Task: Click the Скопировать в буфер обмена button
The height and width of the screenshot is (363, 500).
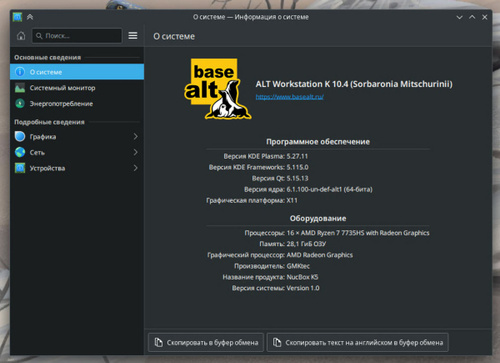Action: pos(206,342)
